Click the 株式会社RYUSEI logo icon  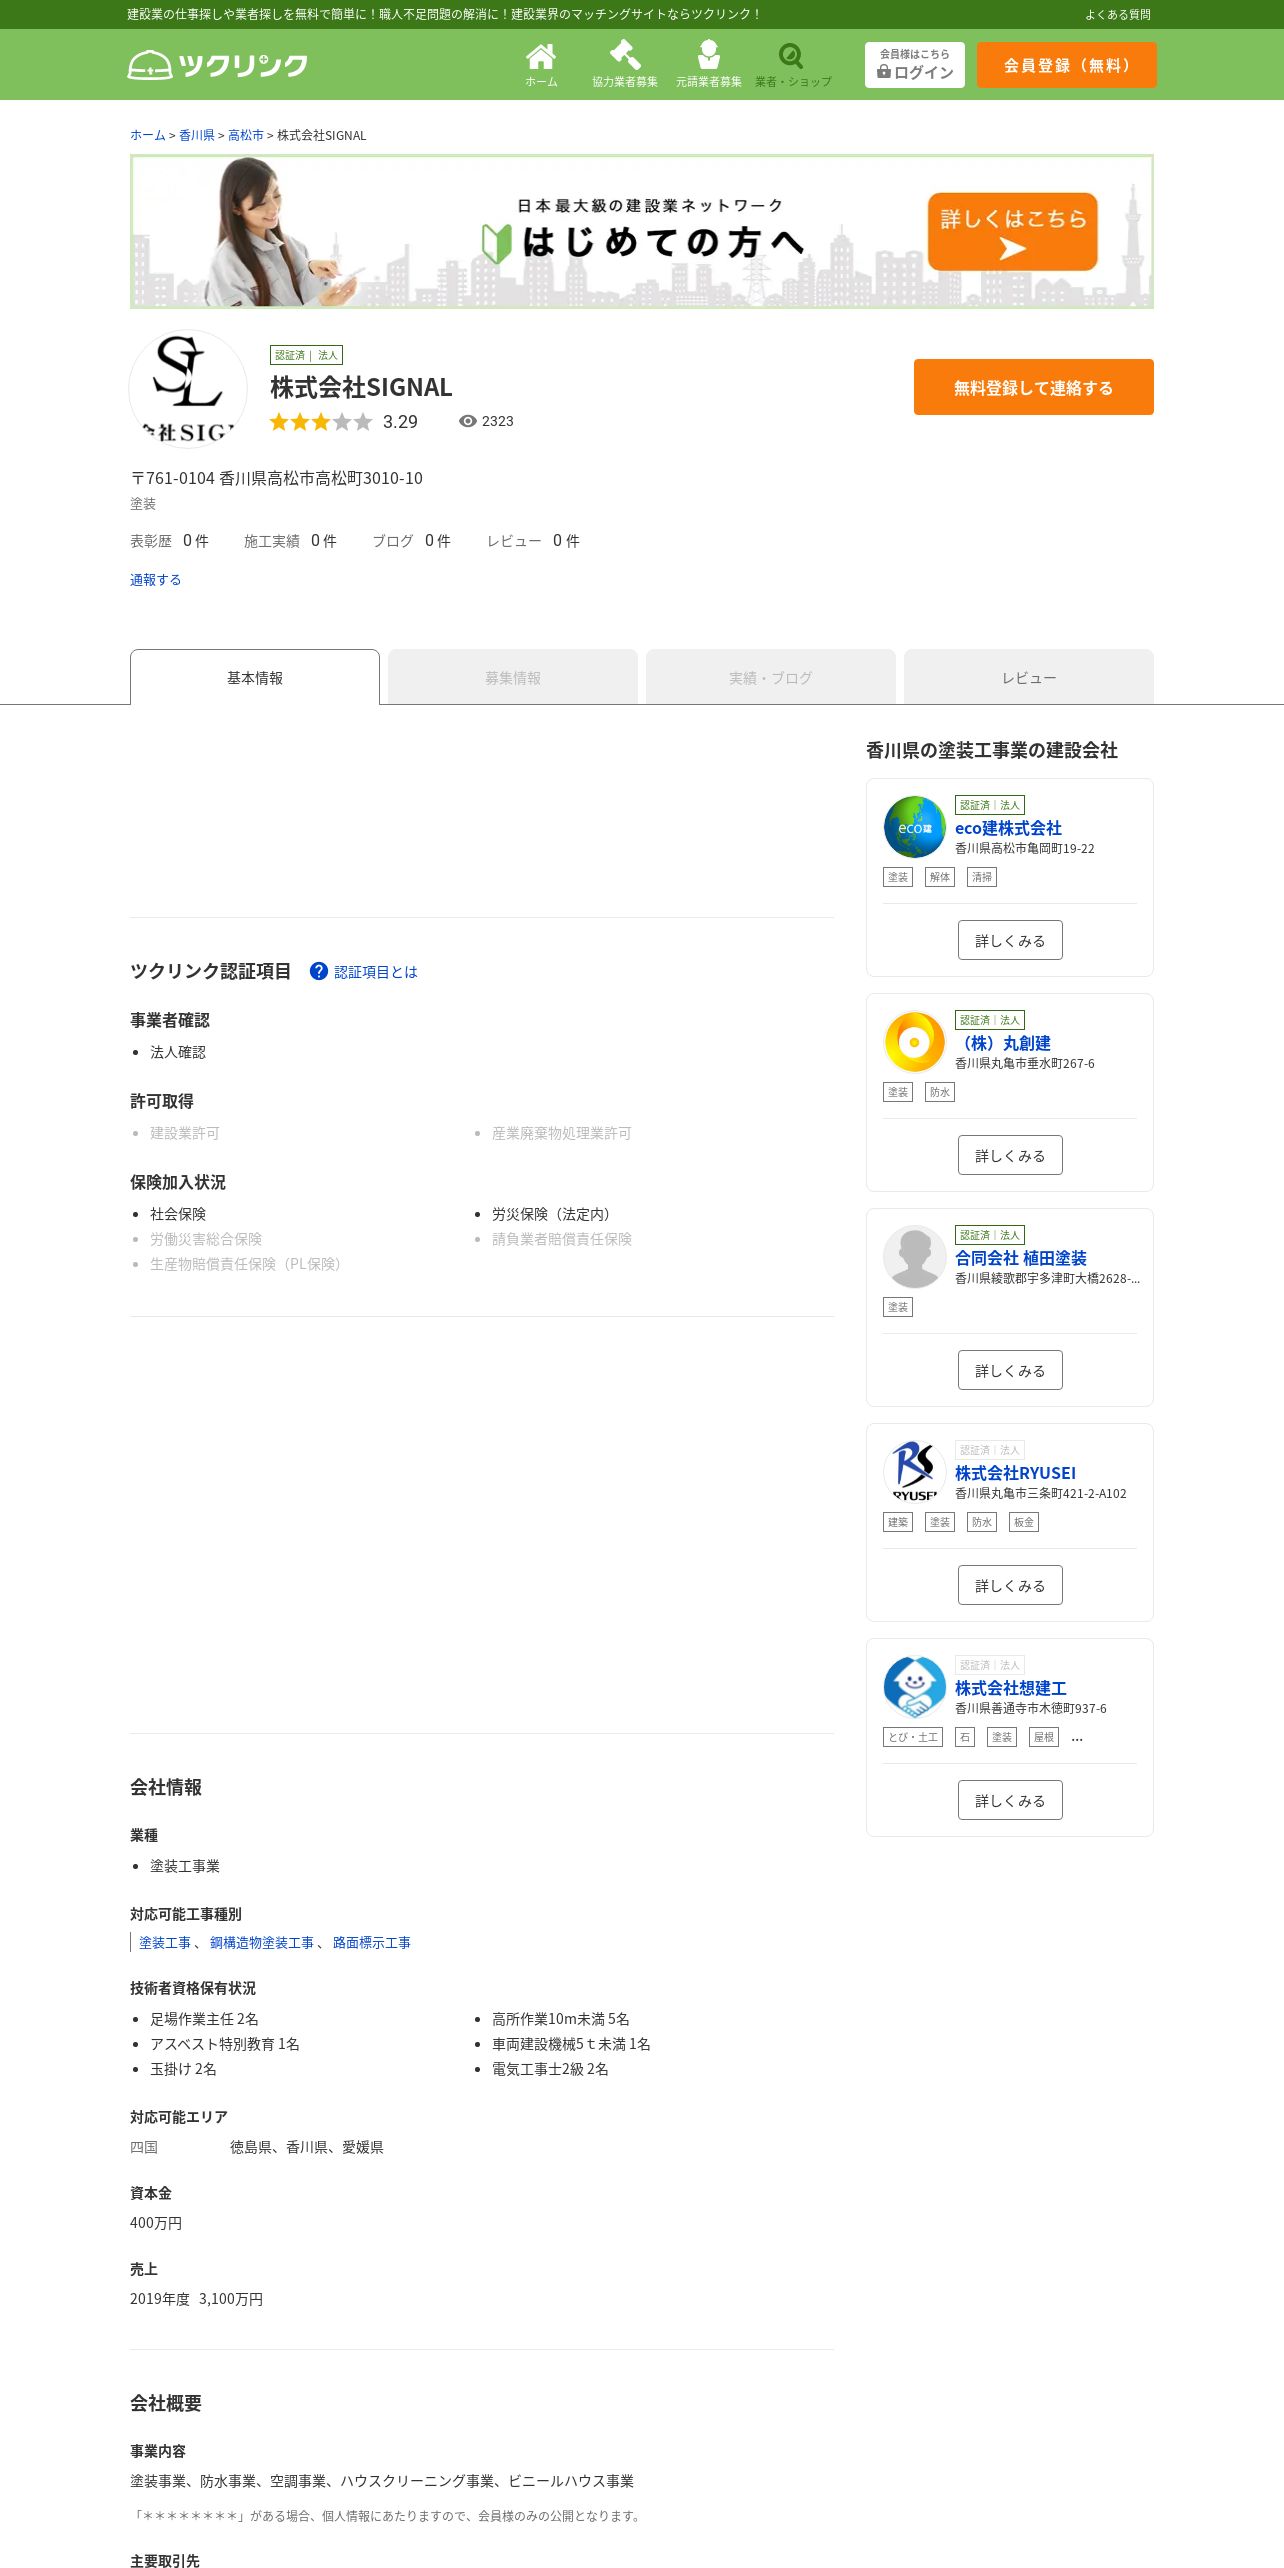point(915,1472)
